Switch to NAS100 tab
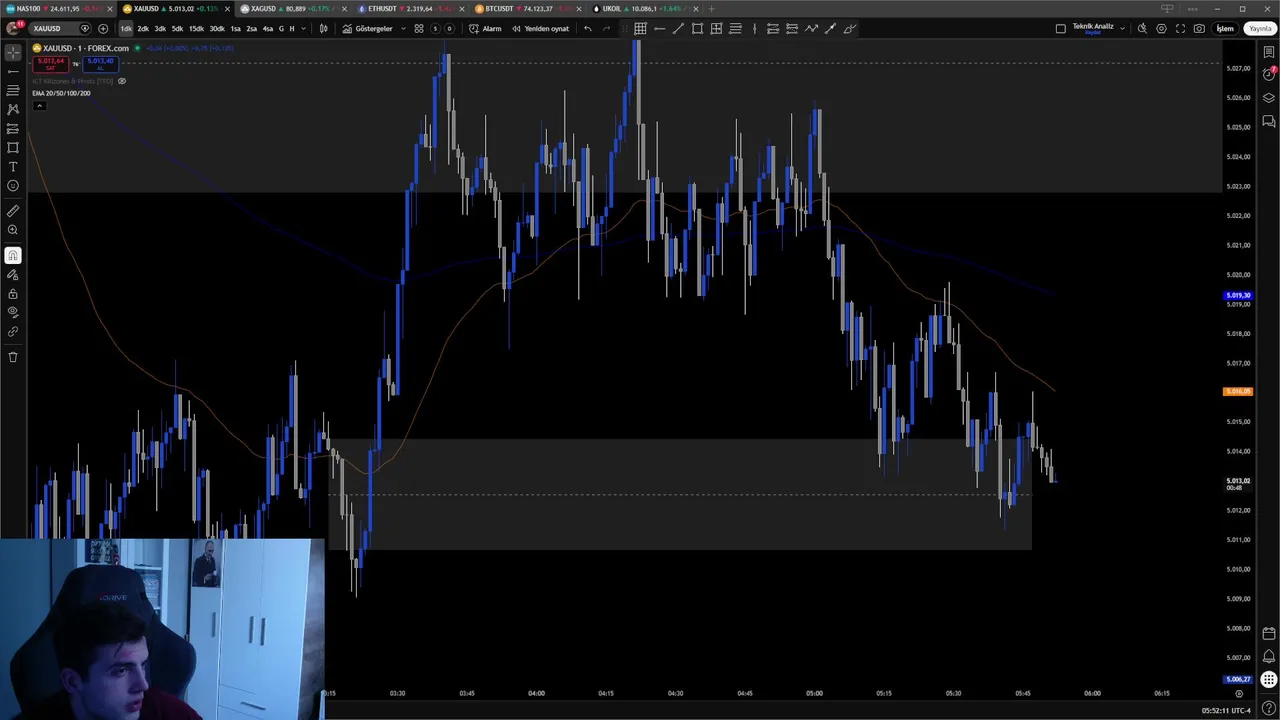The height and width of the screenshot is (720, 1280). click(58, 9)
